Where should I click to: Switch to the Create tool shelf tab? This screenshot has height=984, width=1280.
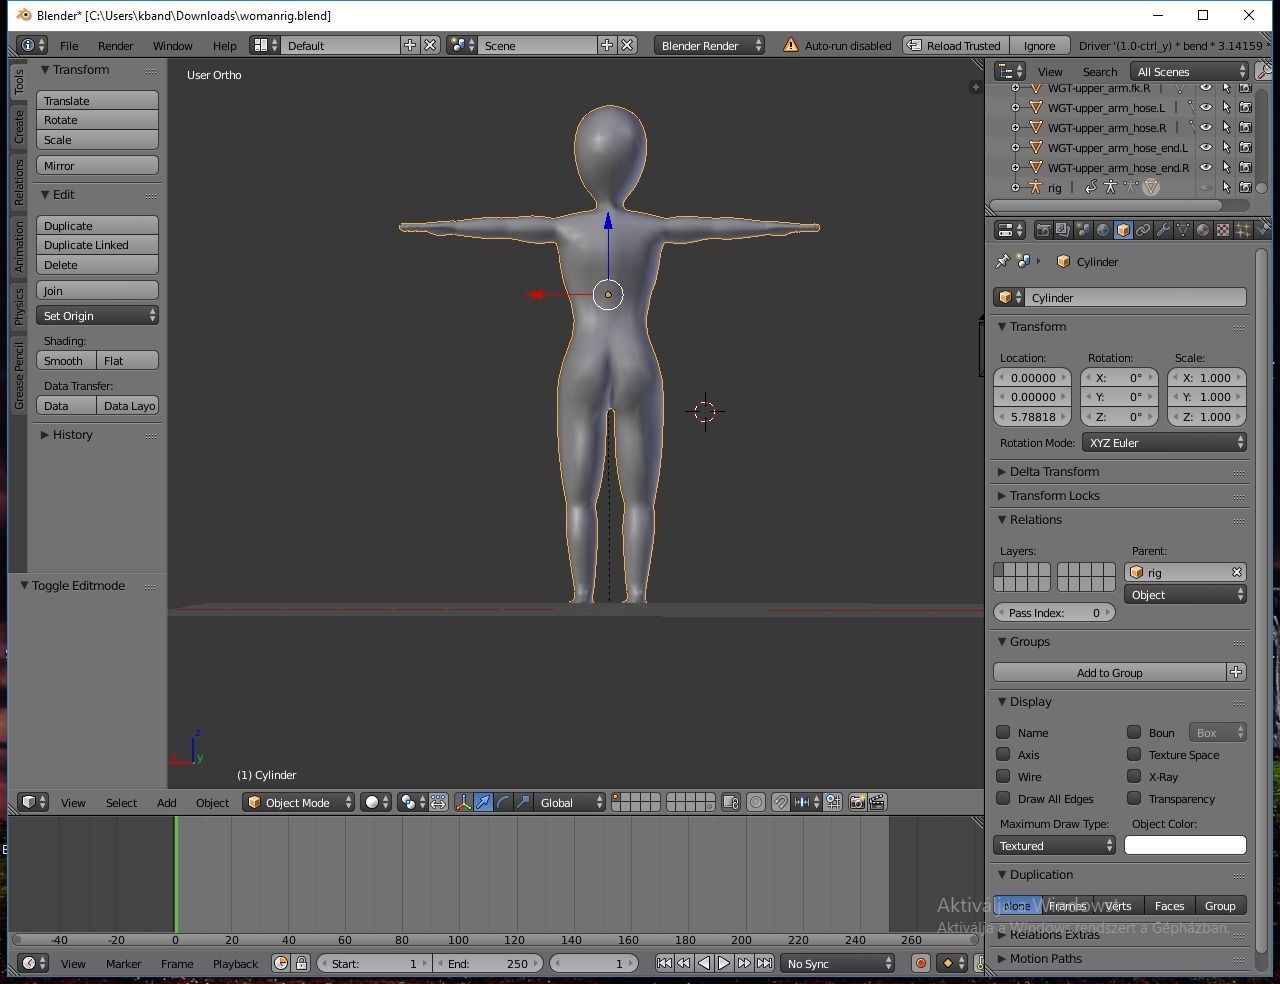point(19,127)
